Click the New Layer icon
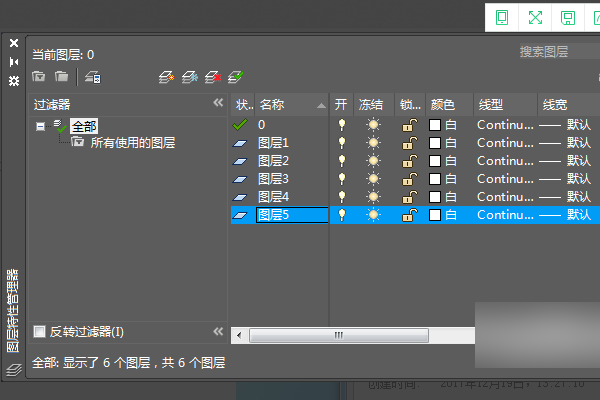The image size is (600, 400). (x=166, y=77)
